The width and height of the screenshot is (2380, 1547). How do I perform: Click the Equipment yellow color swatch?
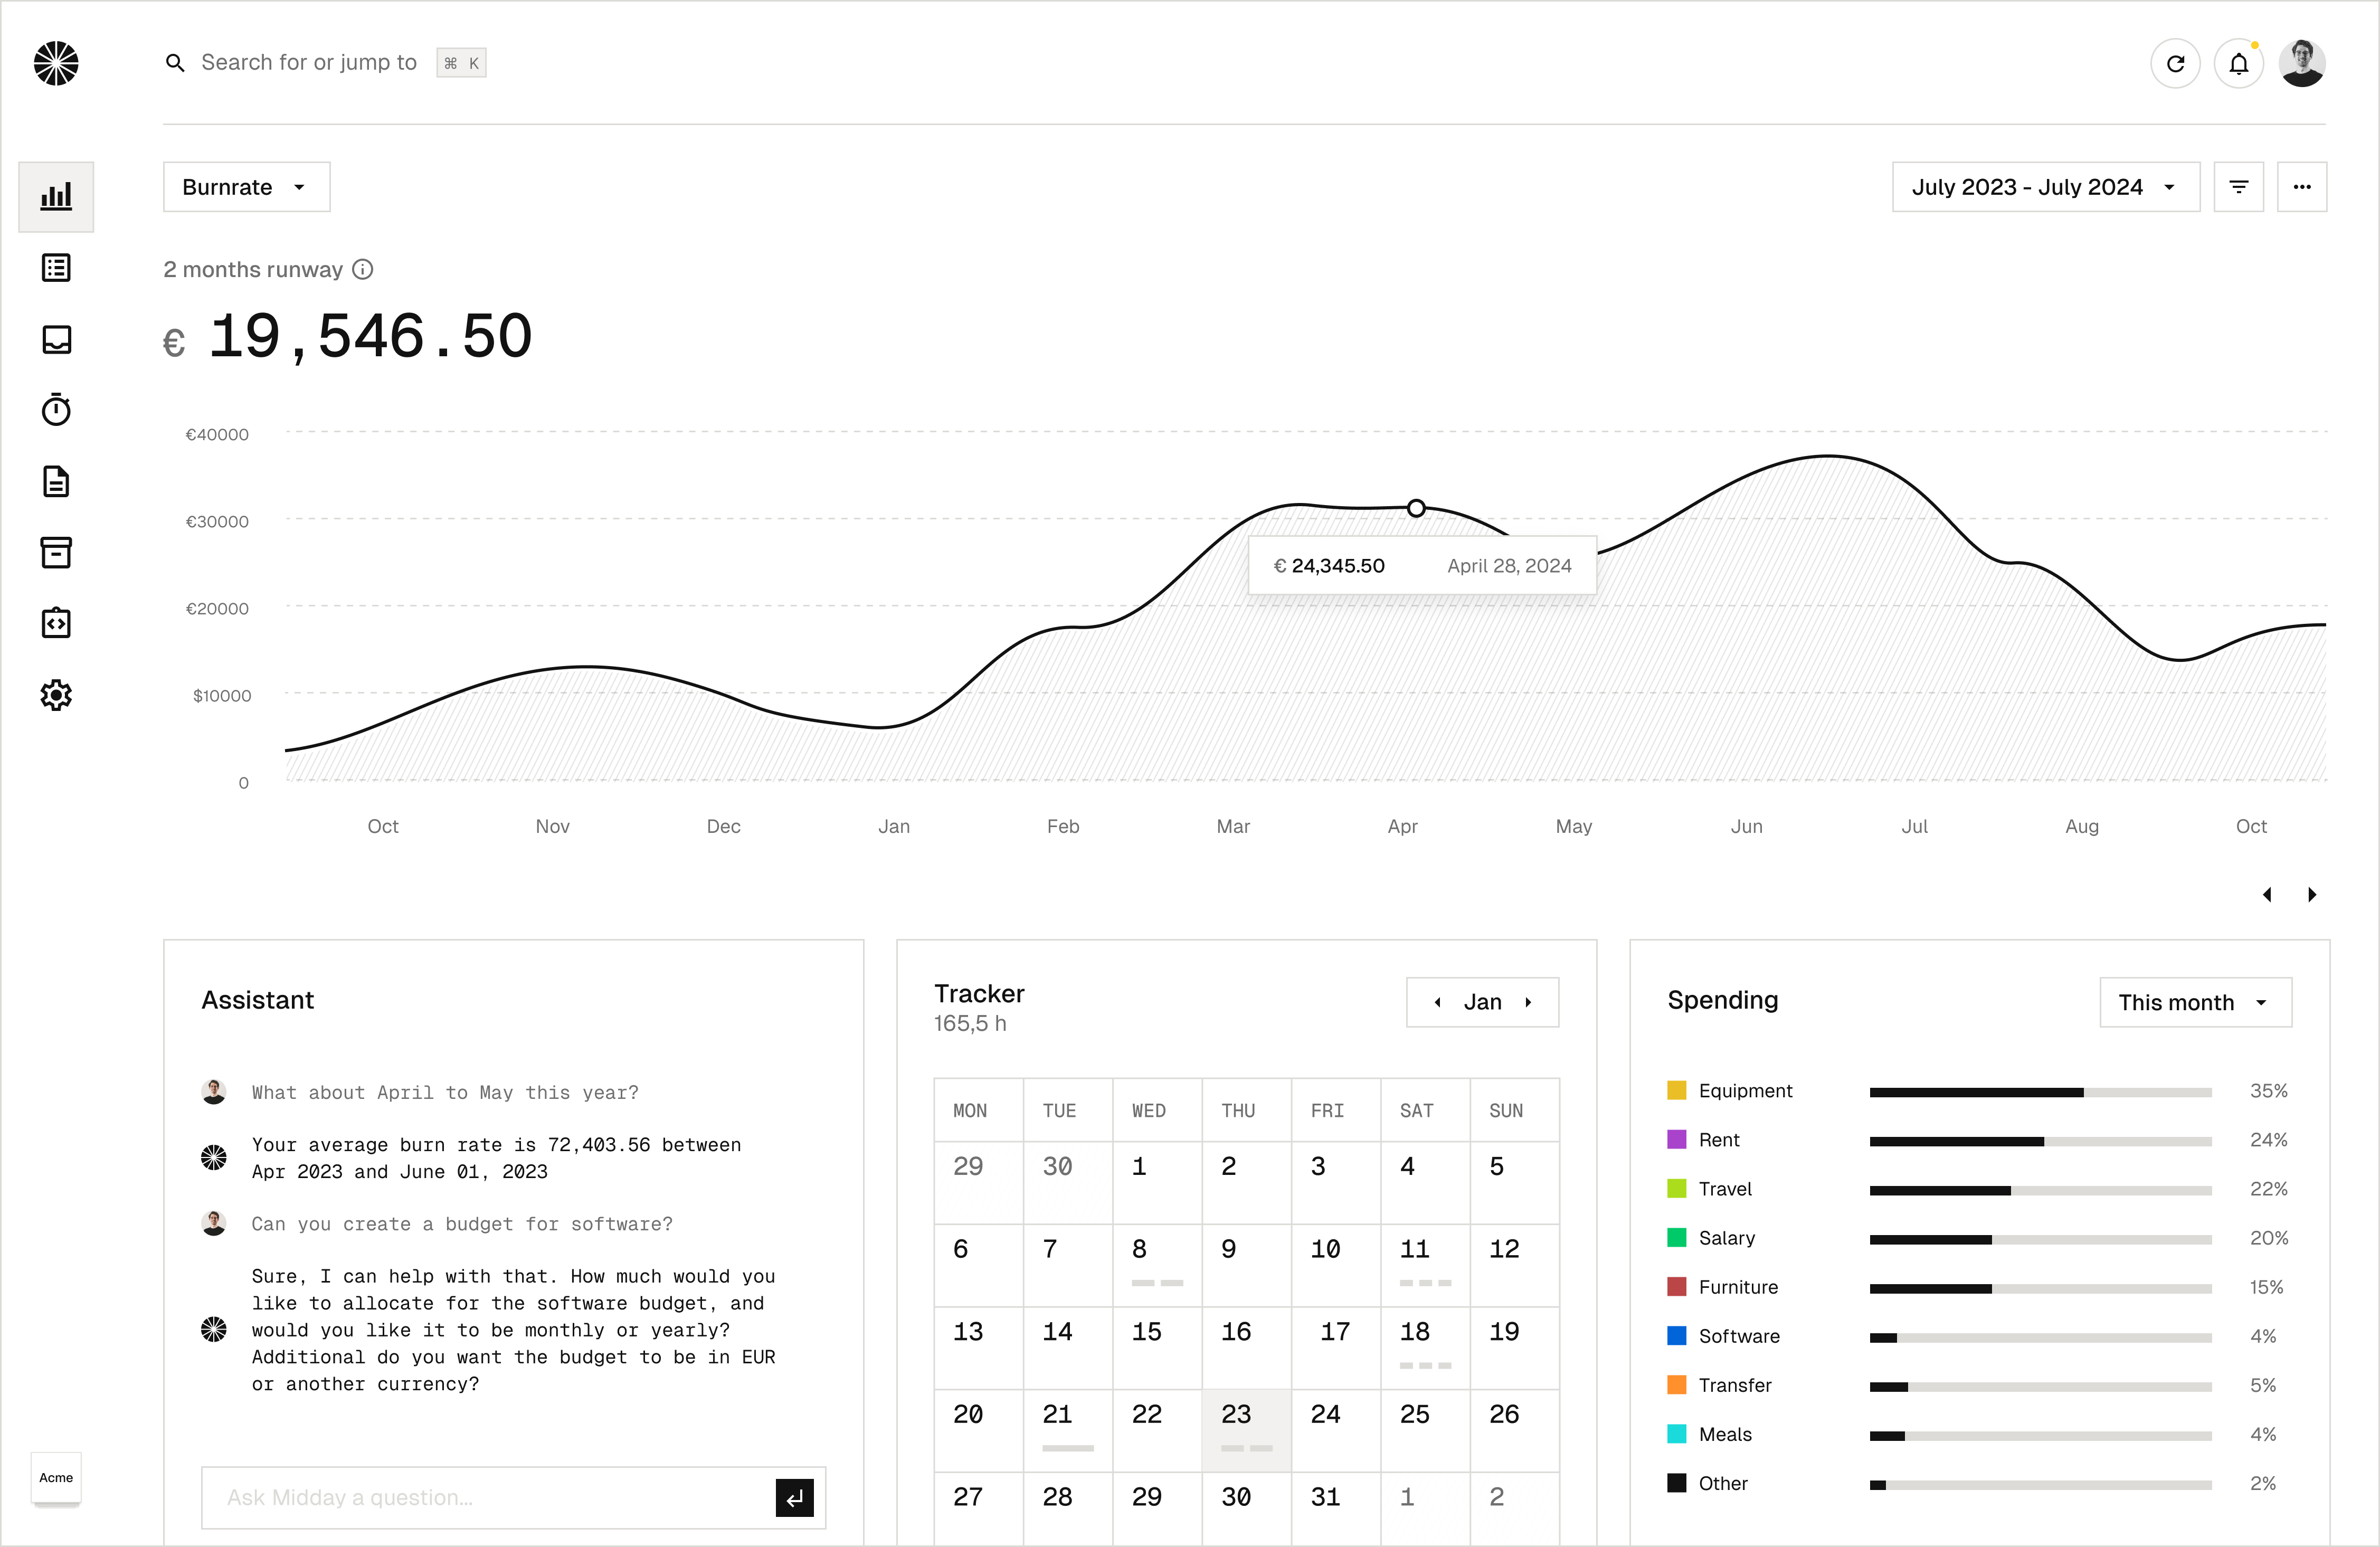(1676, 1090)
